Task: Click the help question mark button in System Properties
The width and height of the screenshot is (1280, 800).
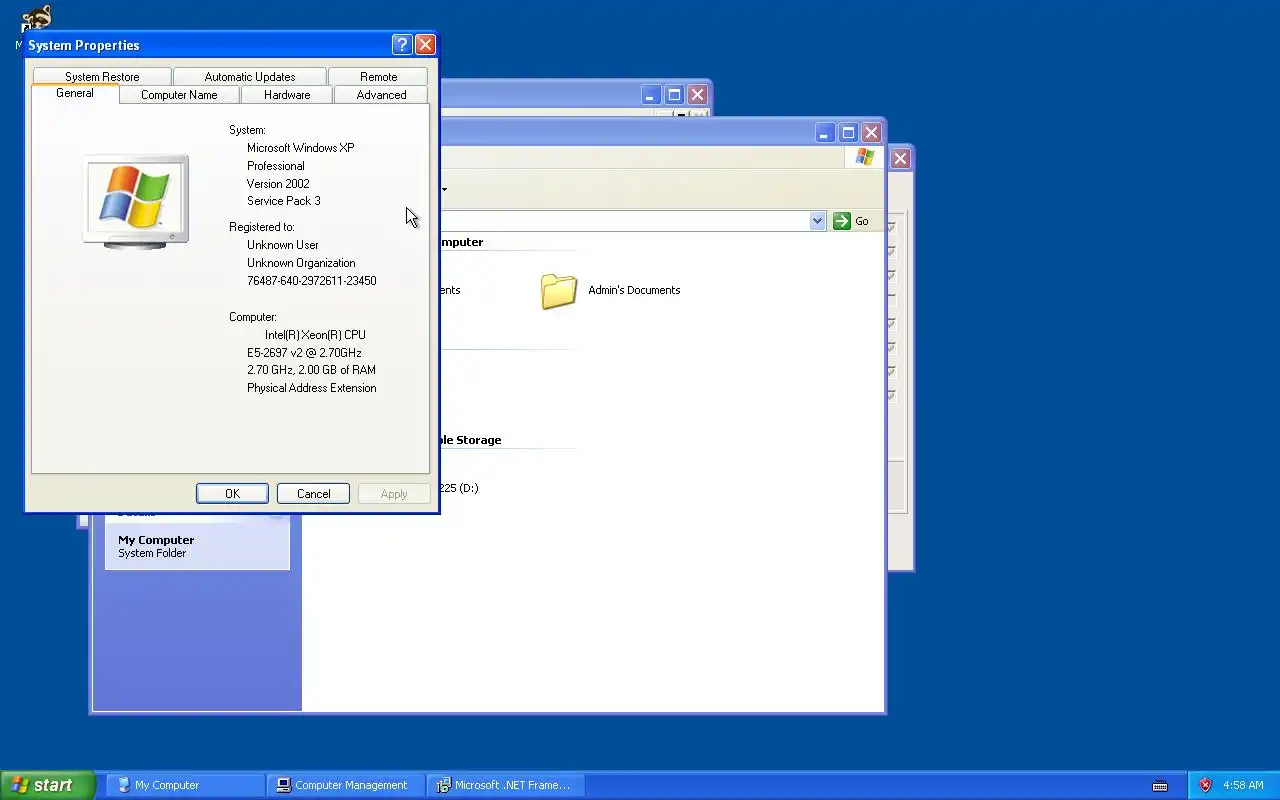Action: coord(402,44)
